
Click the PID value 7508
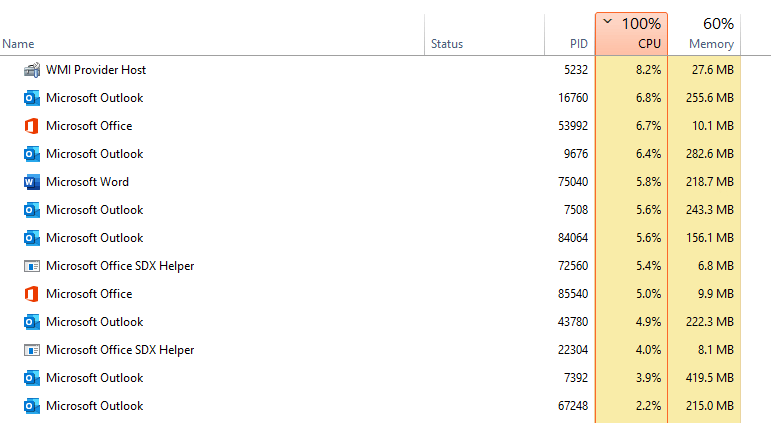(576, 210)
